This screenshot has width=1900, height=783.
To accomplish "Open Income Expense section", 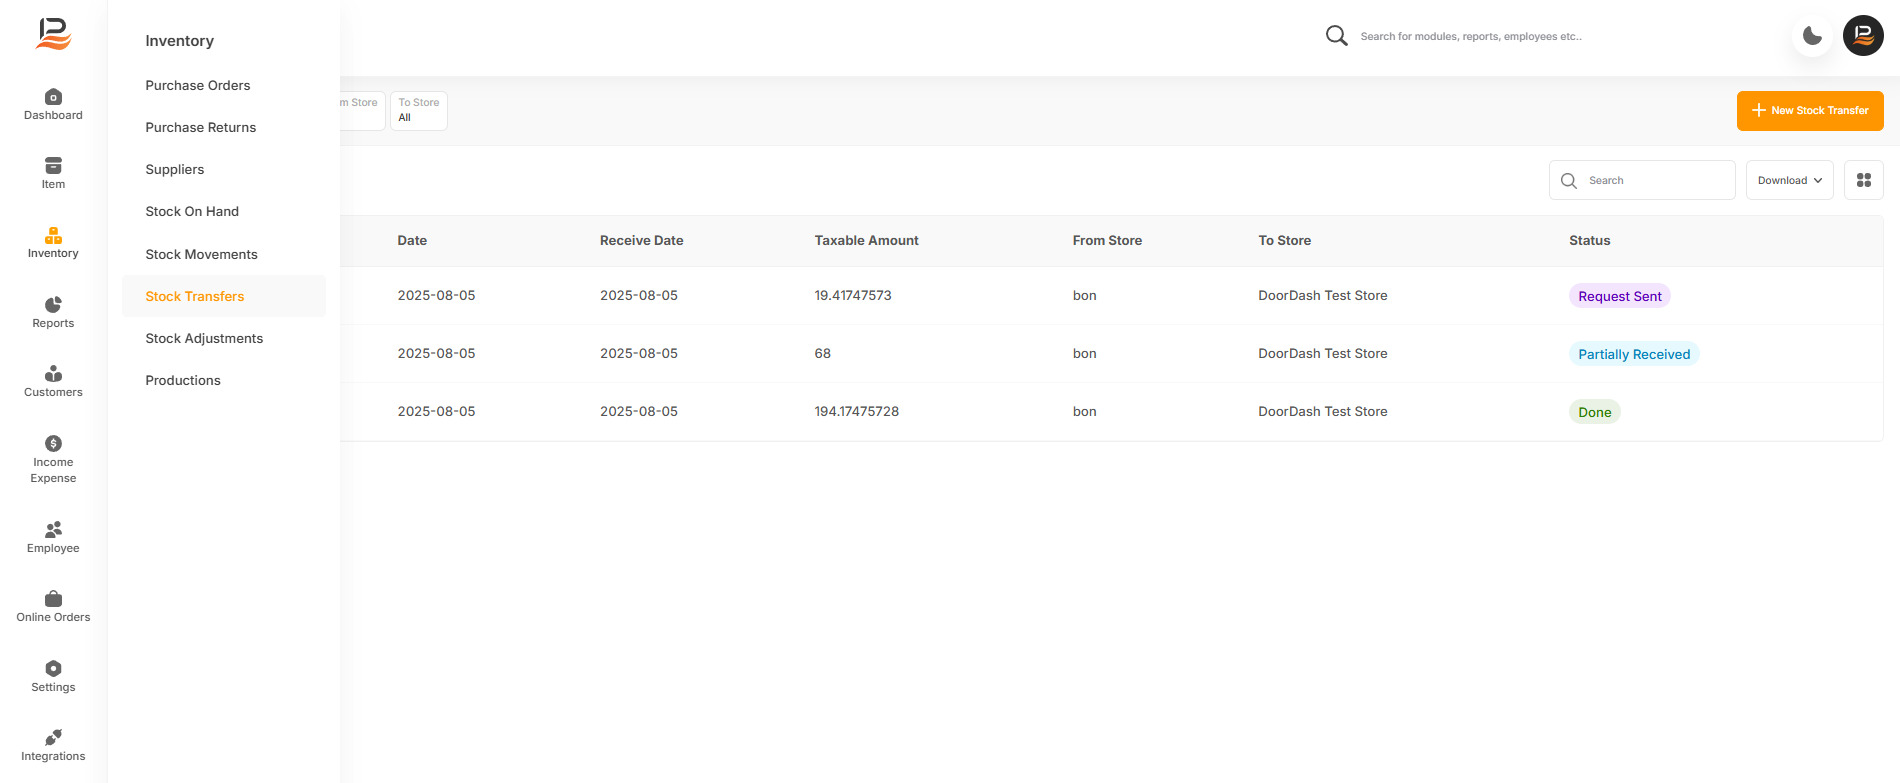I will 53,459.
